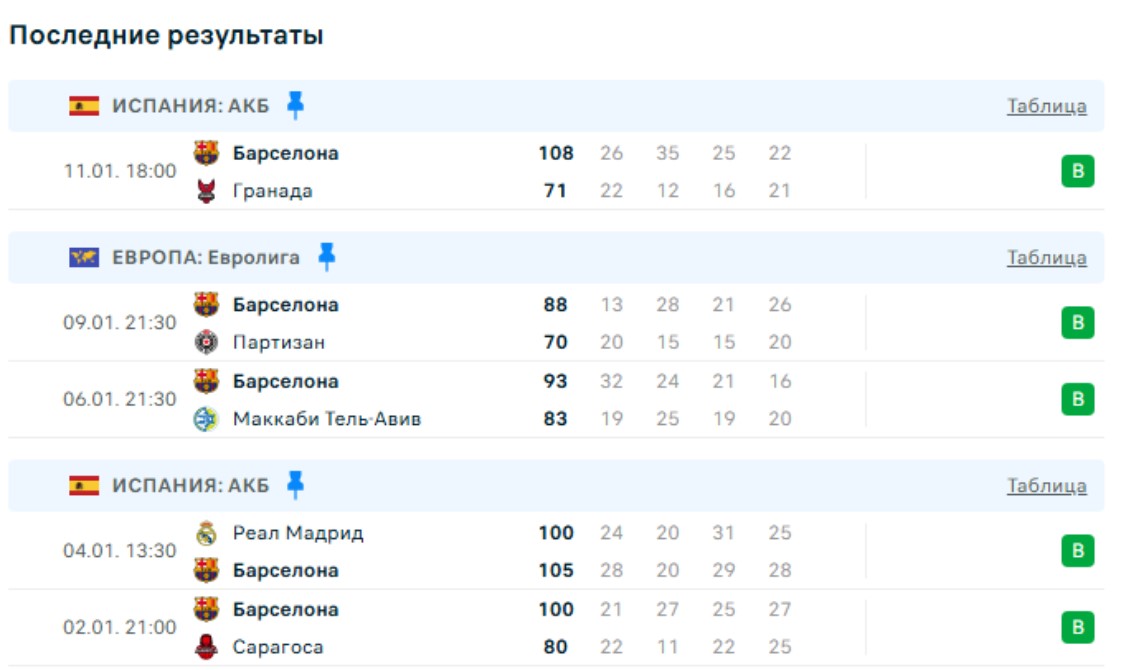Click Партизан team logo icon
Image resolution: width=1121 pixels, height=670 pixels.
tap(206, 342)
